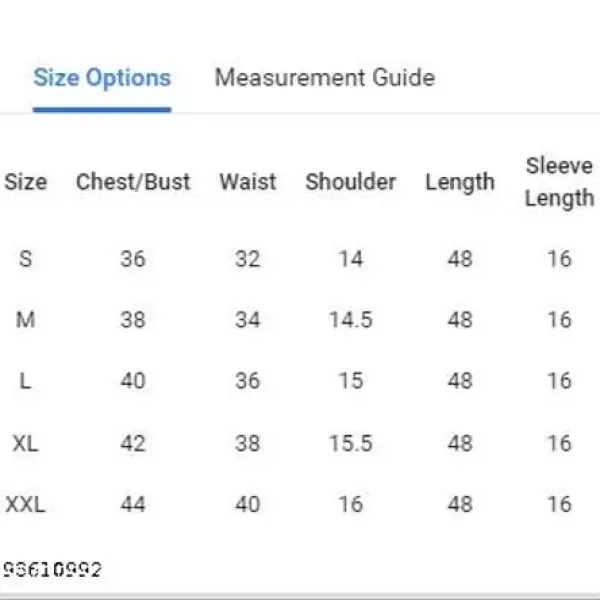
Task: Click the L size row label
Action: tap(26, 381)
